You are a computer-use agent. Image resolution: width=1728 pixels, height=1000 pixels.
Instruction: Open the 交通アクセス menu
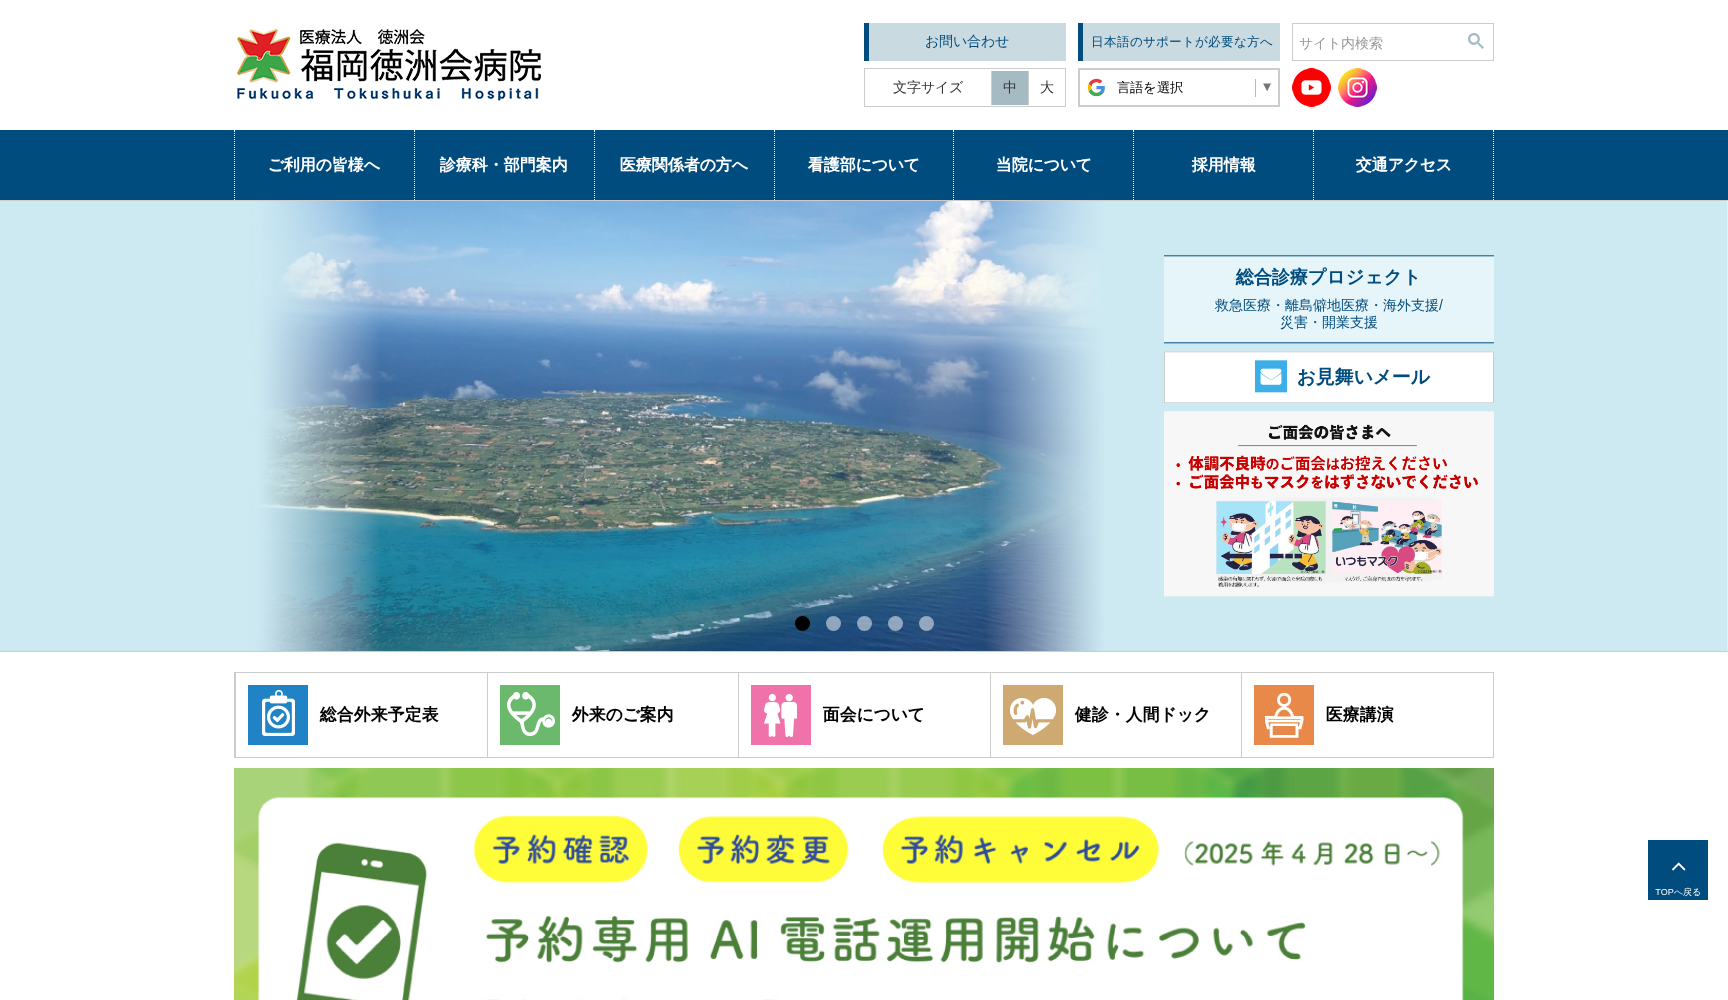point(1403,165)
